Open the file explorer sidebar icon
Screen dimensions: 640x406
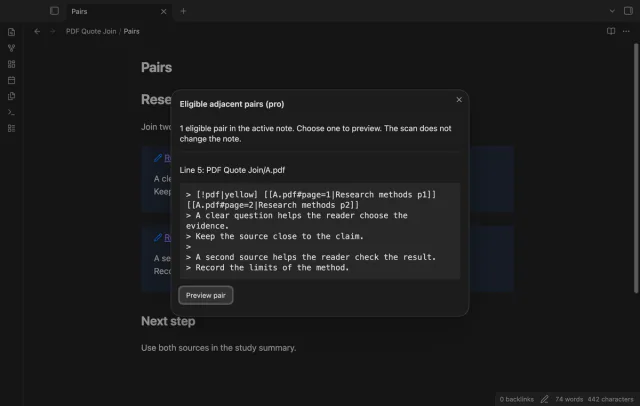coord(11,32)
